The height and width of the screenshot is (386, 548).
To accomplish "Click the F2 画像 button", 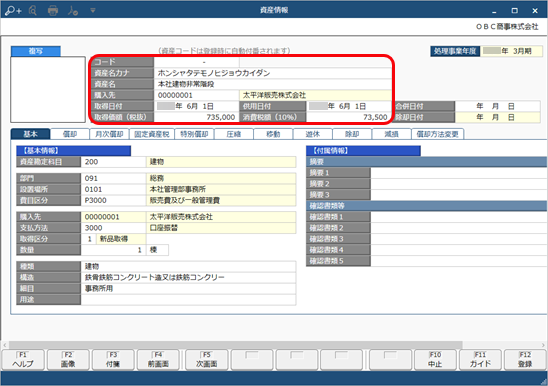I will click(68, 359).
